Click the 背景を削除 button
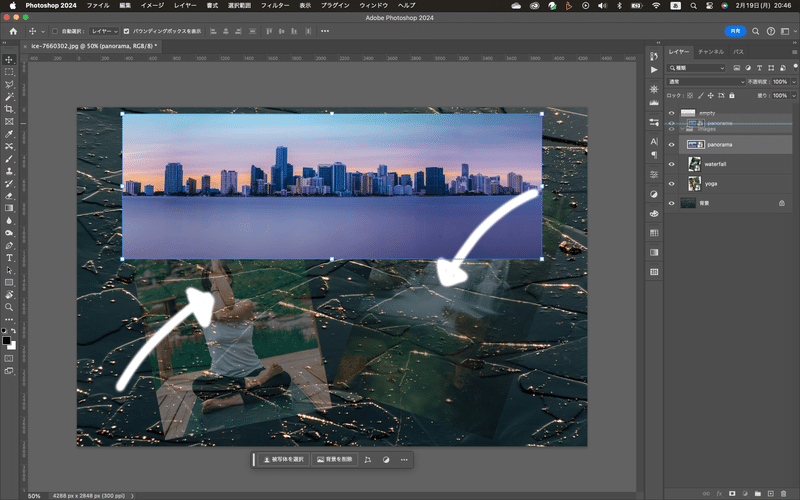The height and width of the screenshot is (500, 800). pos(334,460)
